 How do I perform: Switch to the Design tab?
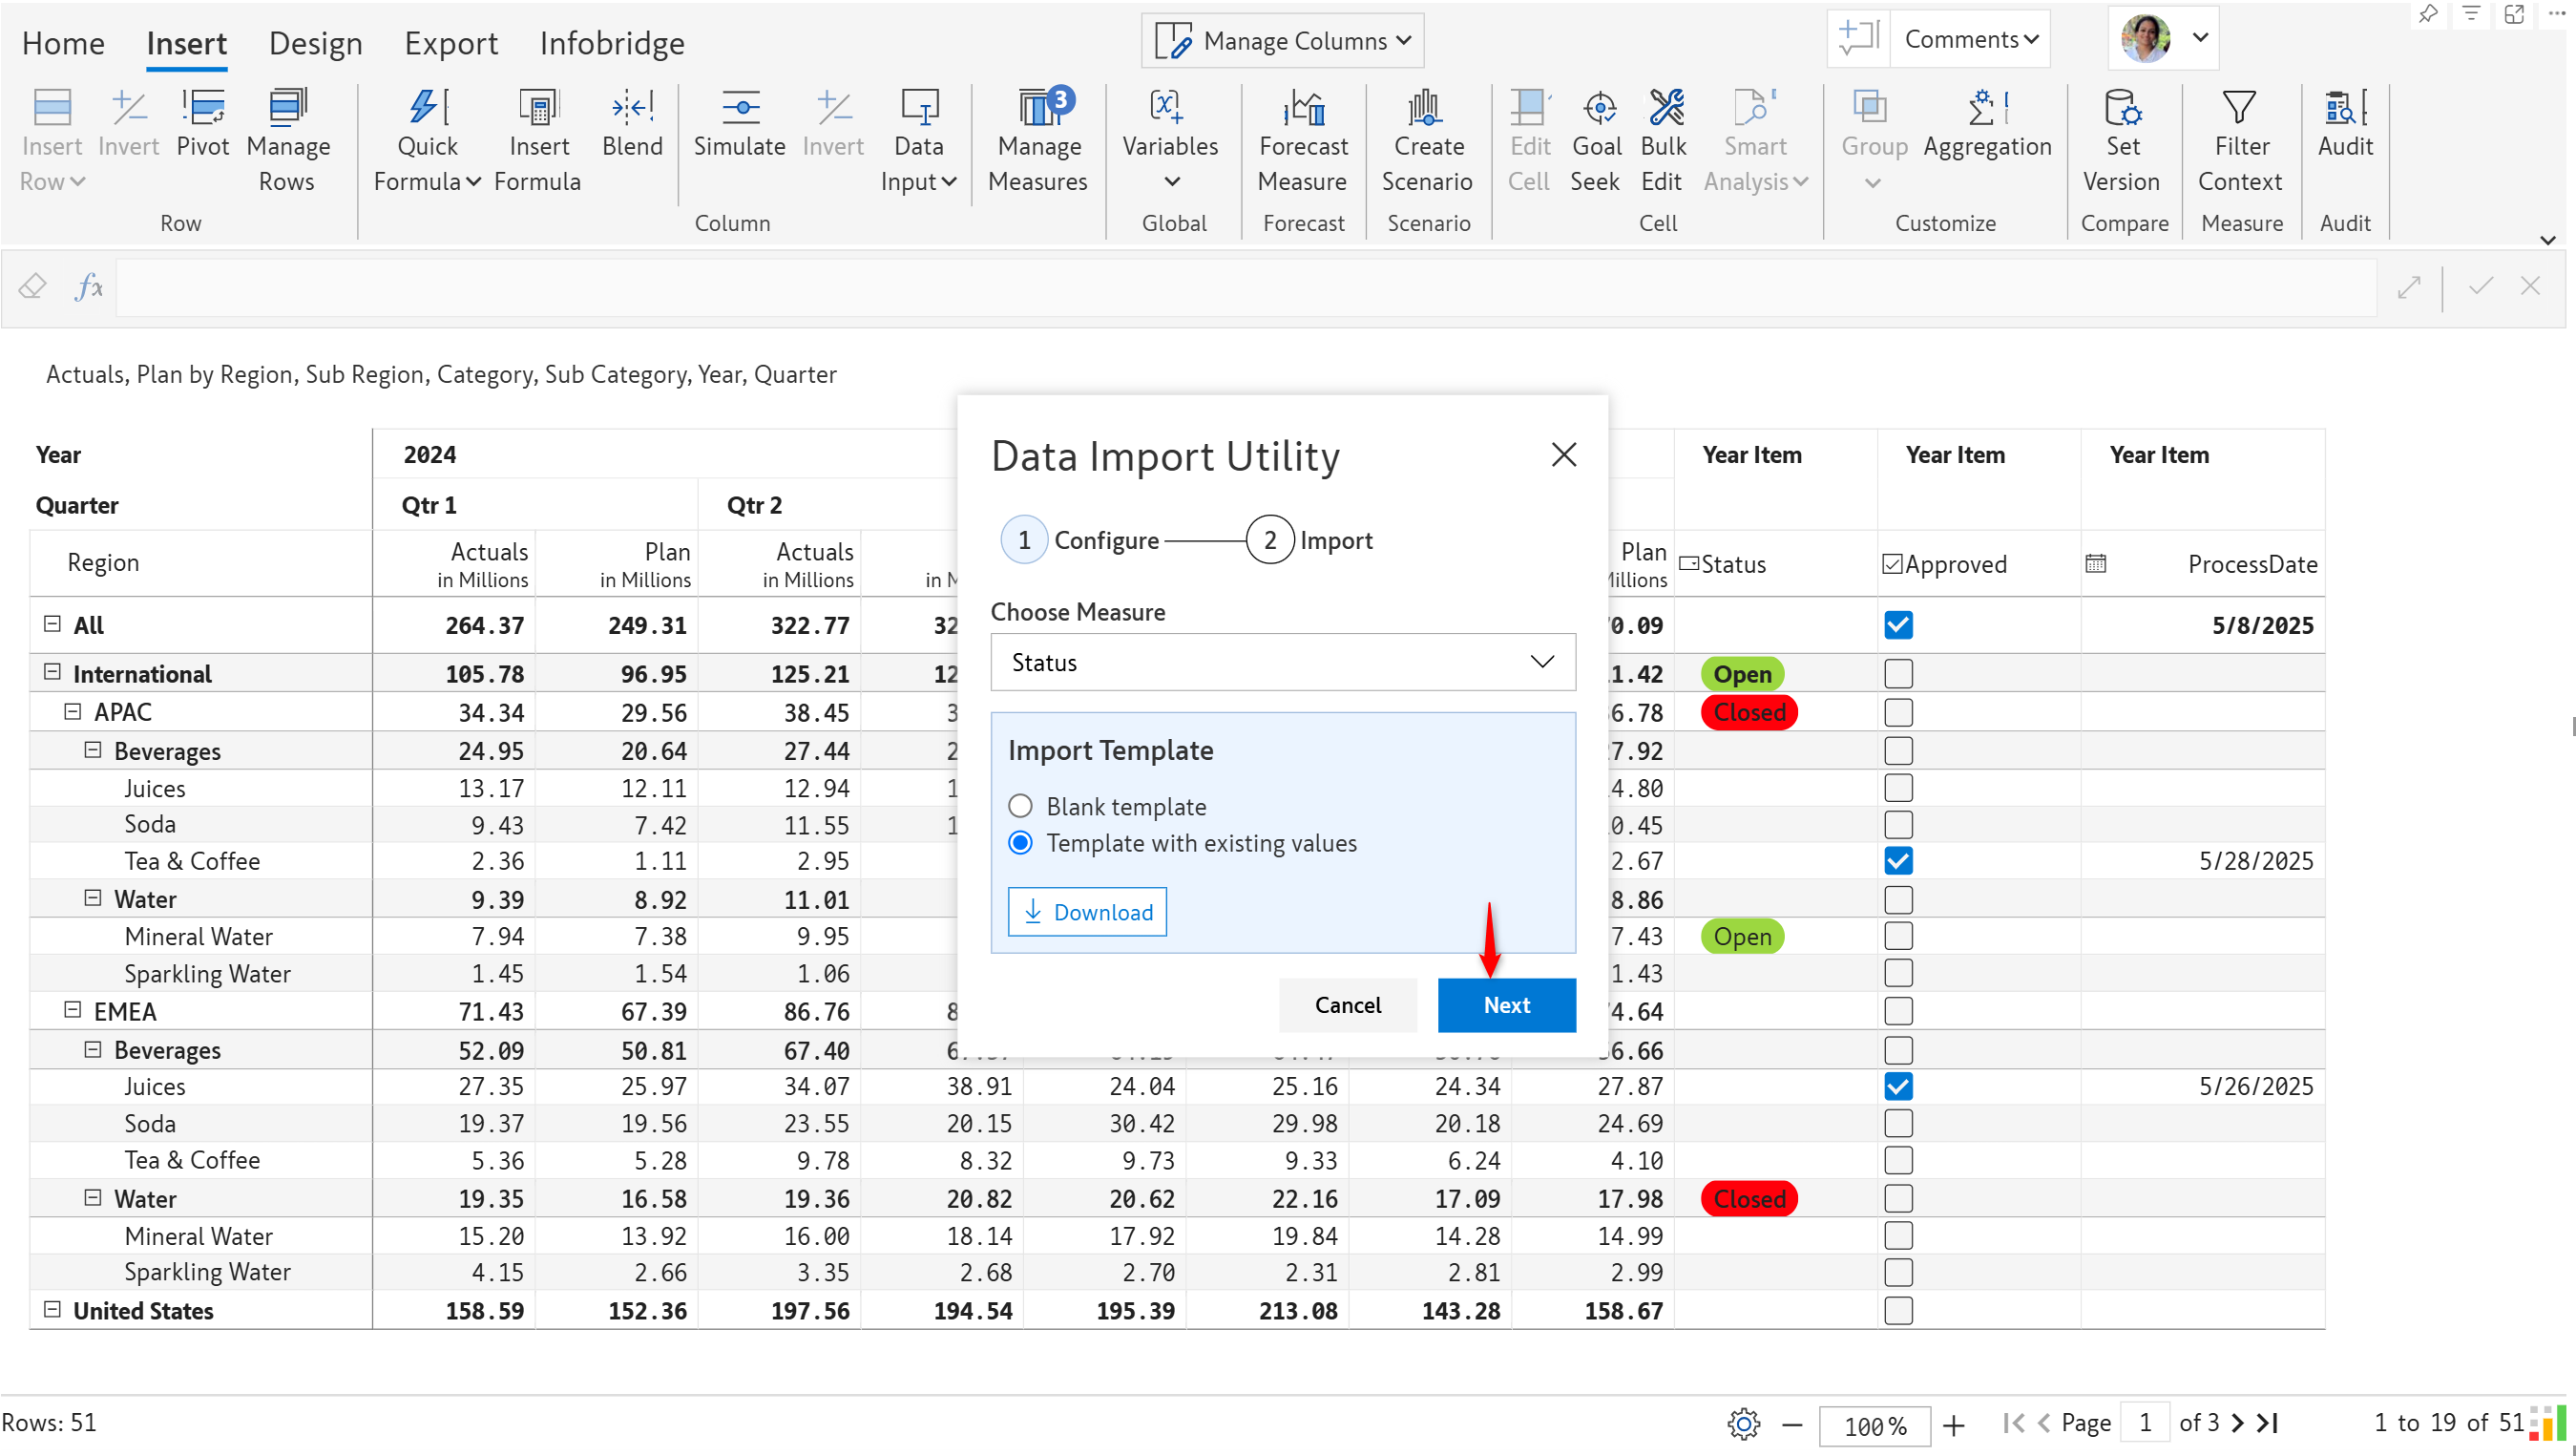(x=315, y=43)
